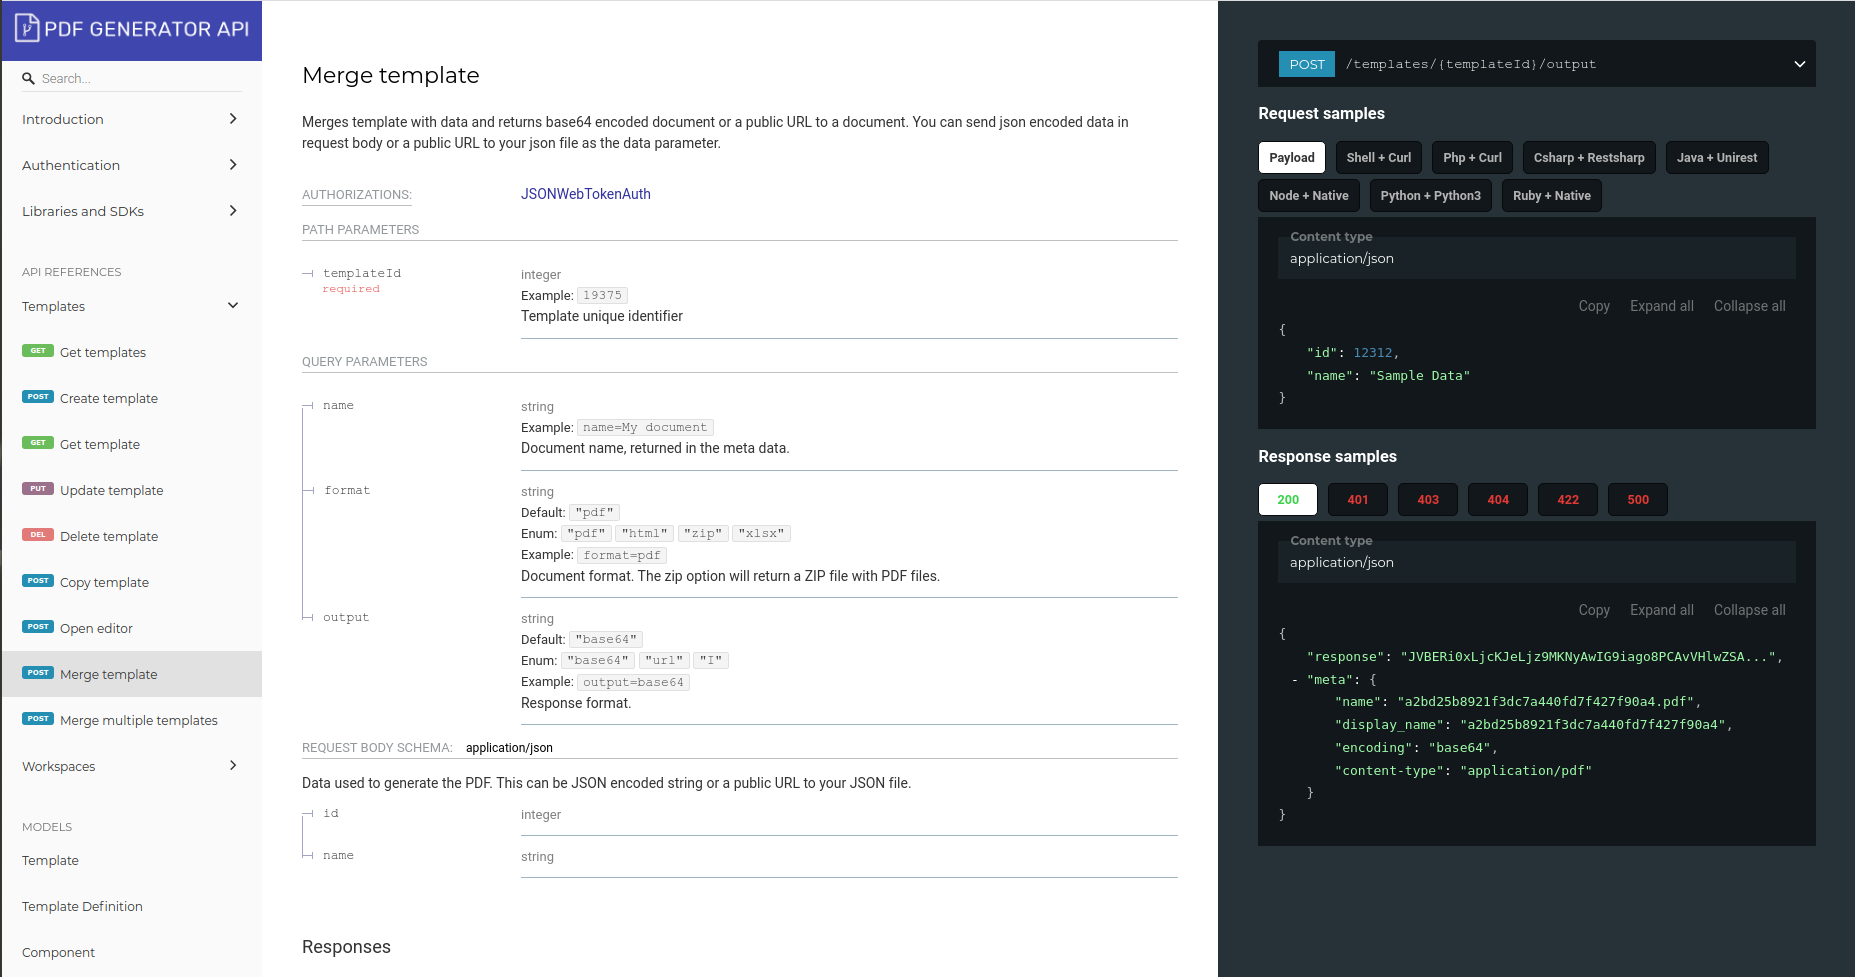Click the GET badge beside Get templates
Image resolution: width=1855 pixels, height=977 pixels.
[37, 350]
